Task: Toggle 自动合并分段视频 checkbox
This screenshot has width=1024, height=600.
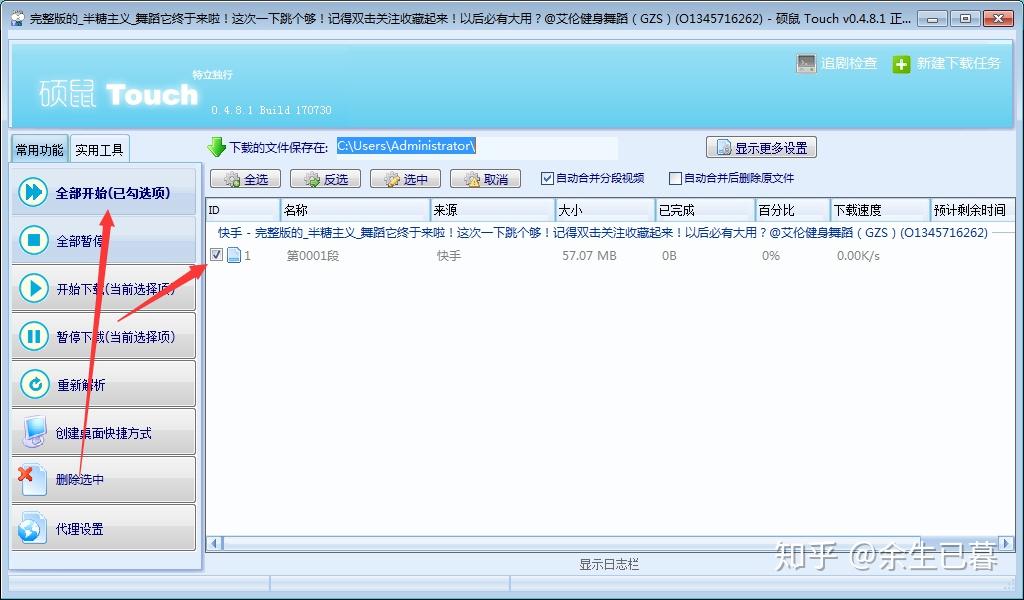Action: tap(547, 178)
